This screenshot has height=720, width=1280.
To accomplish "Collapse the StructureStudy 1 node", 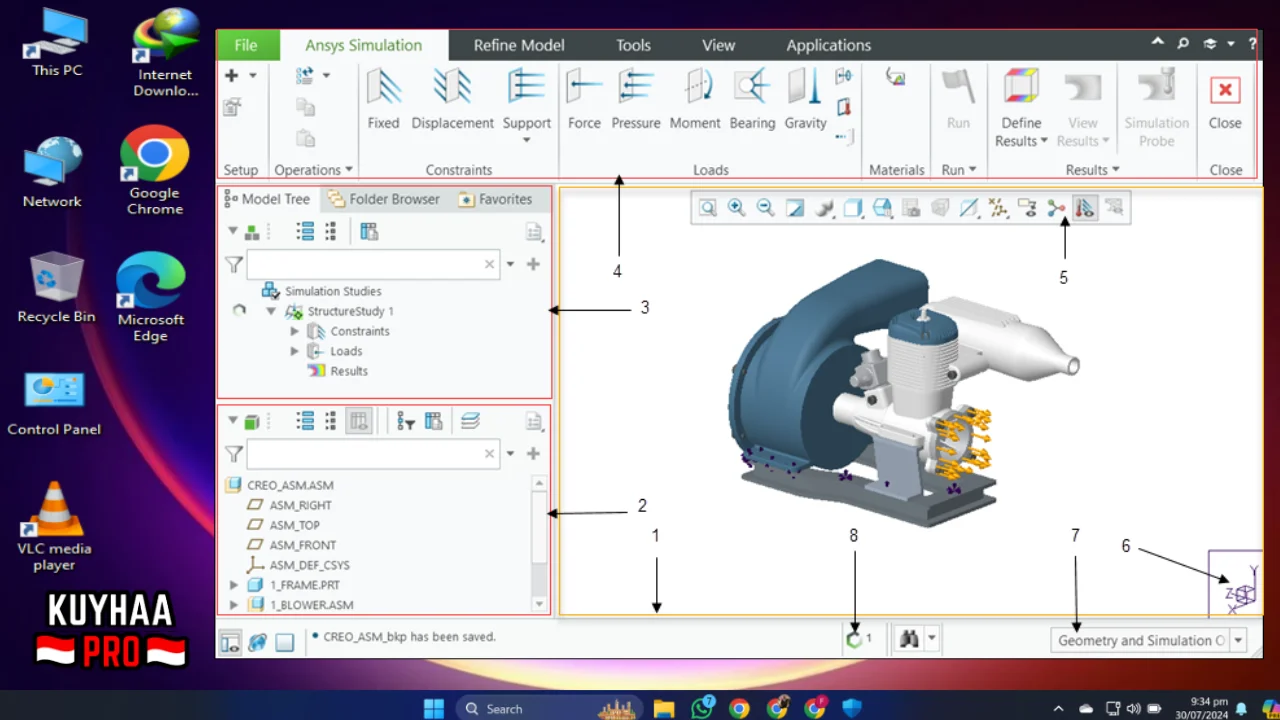I will coord(271,311).
